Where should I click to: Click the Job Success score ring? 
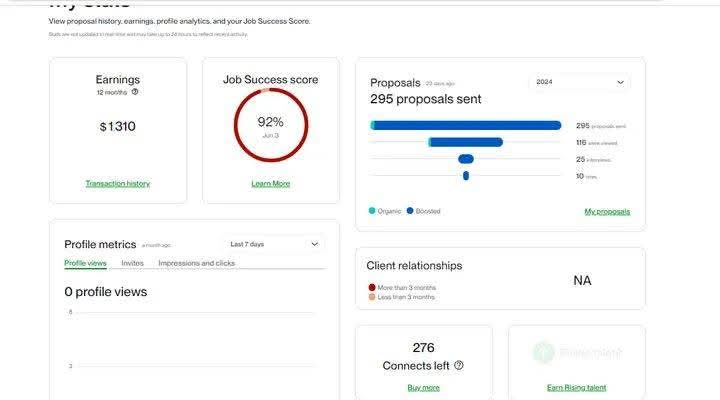(270, 125)
